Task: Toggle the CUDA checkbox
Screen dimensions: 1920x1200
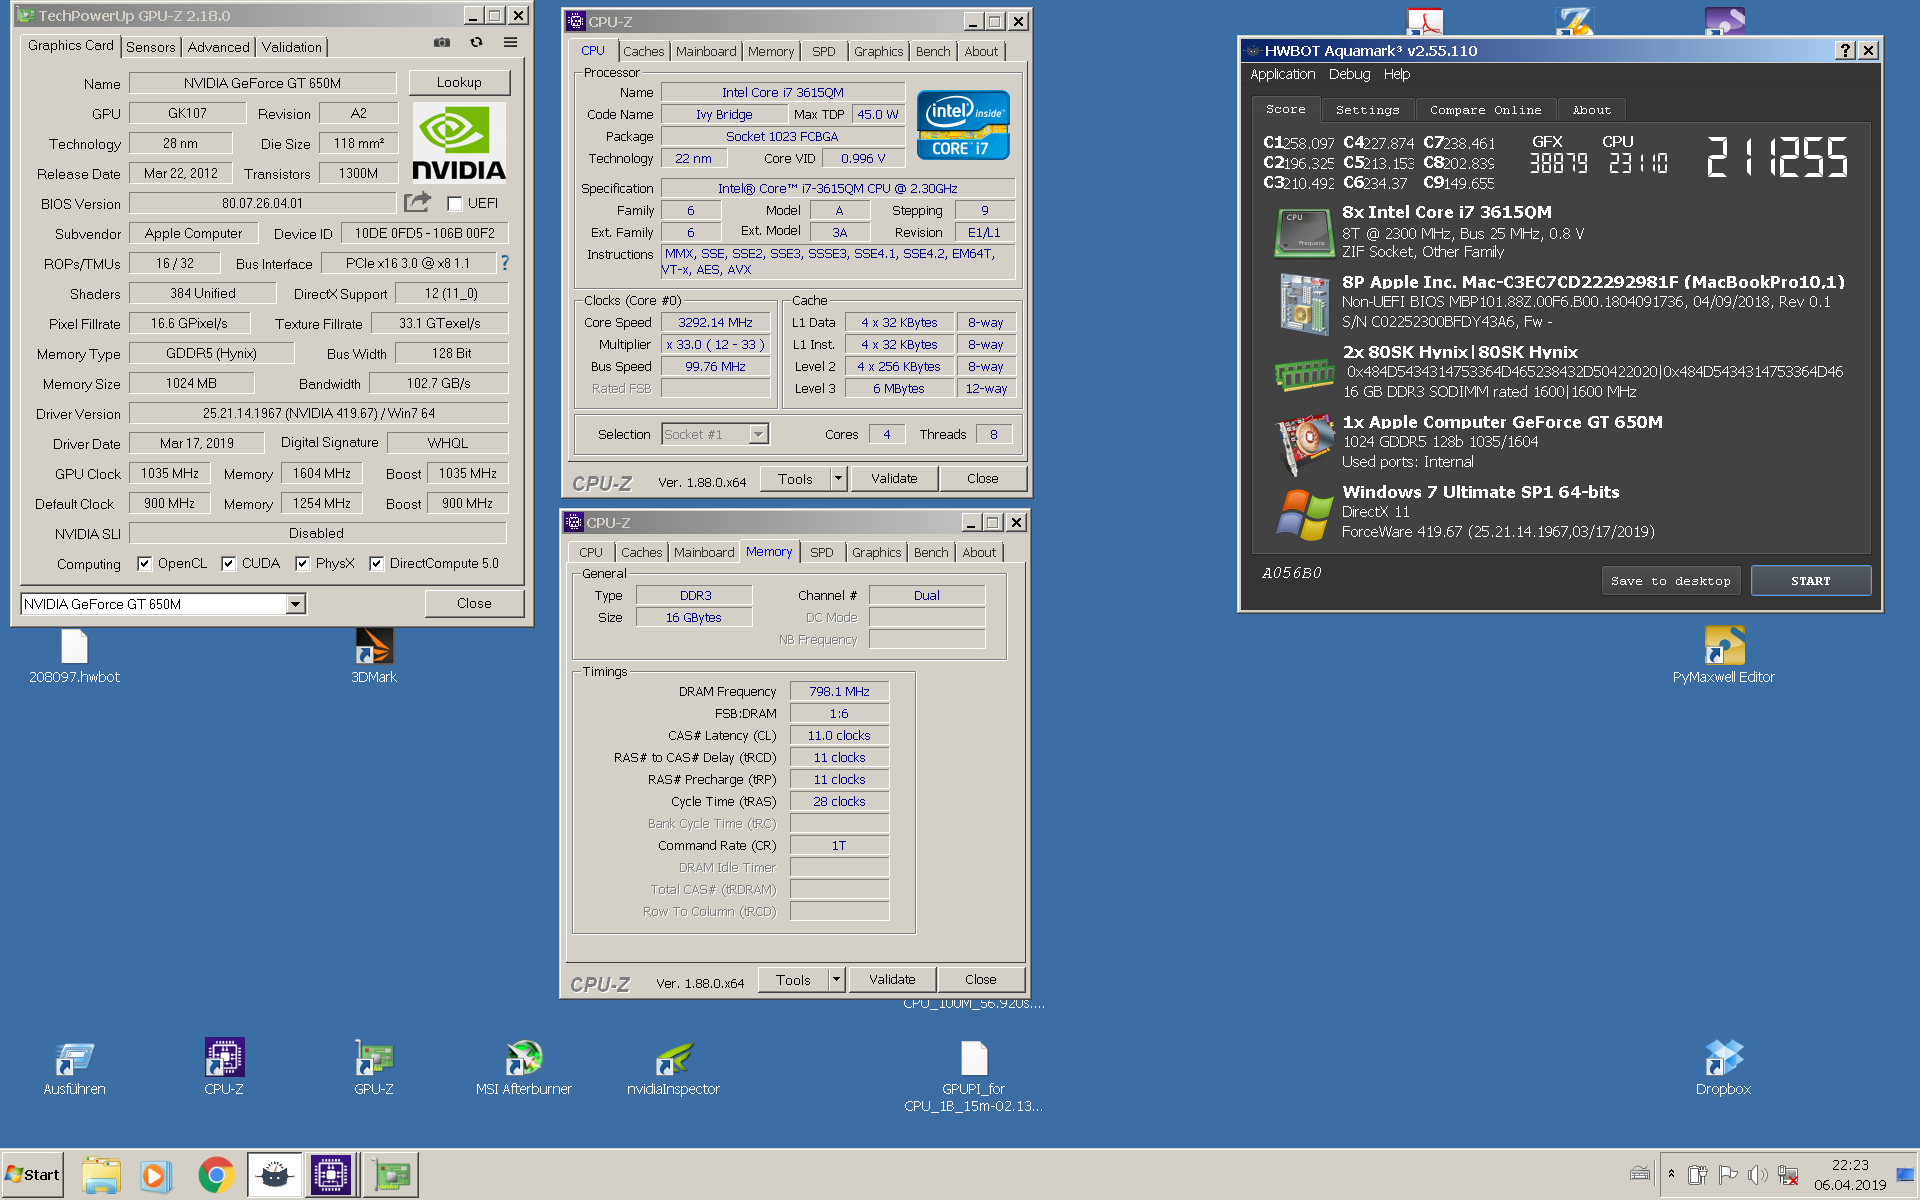Action: point(228,563)
